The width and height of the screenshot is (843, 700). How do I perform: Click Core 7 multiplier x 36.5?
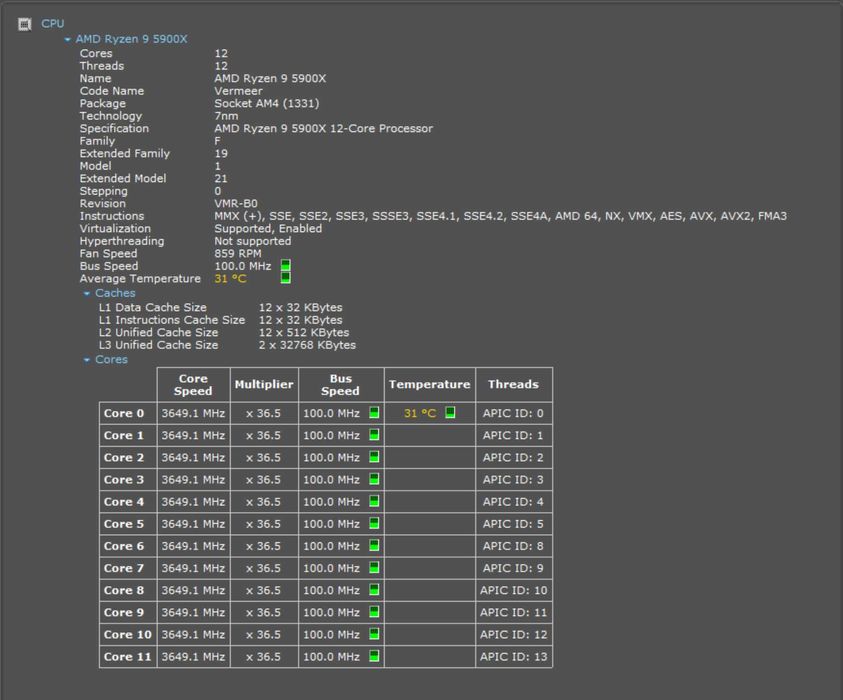[263, 568]
